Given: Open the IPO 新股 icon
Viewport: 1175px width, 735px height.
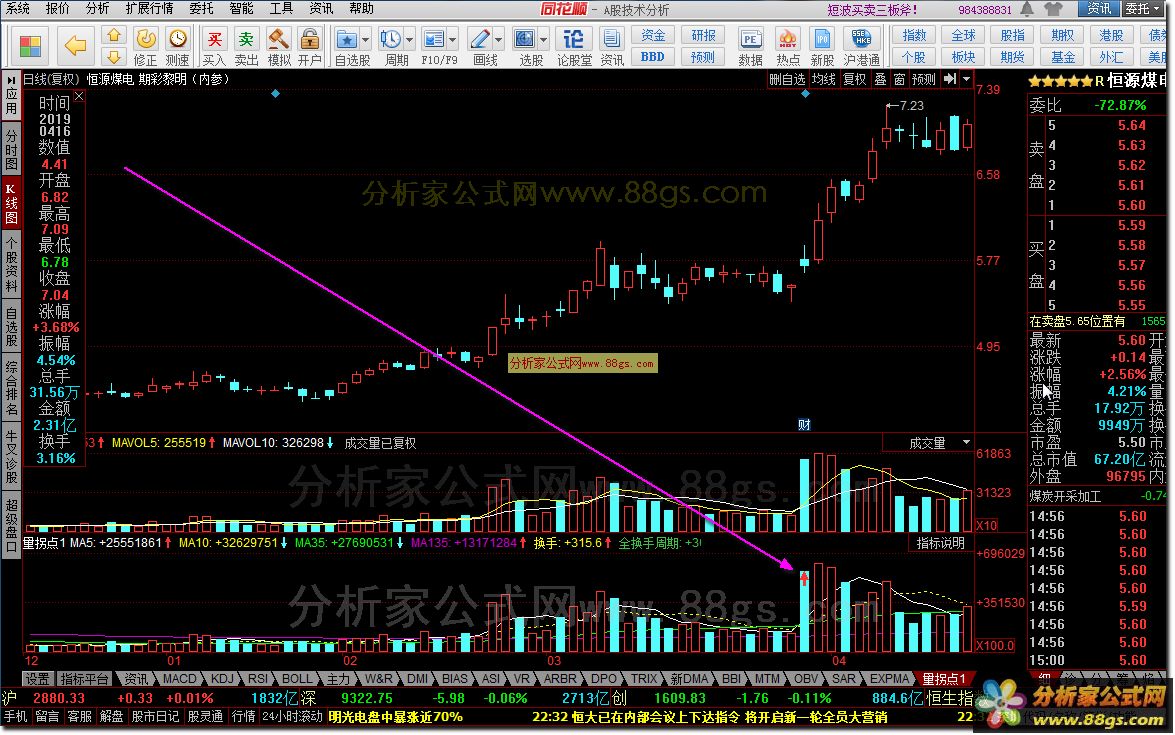Looking at the screenshot, I should click(x=822, y=39).
